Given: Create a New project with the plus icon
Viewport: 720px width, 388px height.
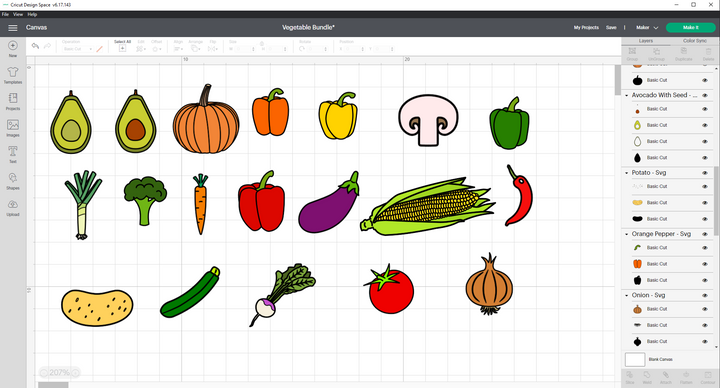Looking at the screenshot, I should [13, 49].
